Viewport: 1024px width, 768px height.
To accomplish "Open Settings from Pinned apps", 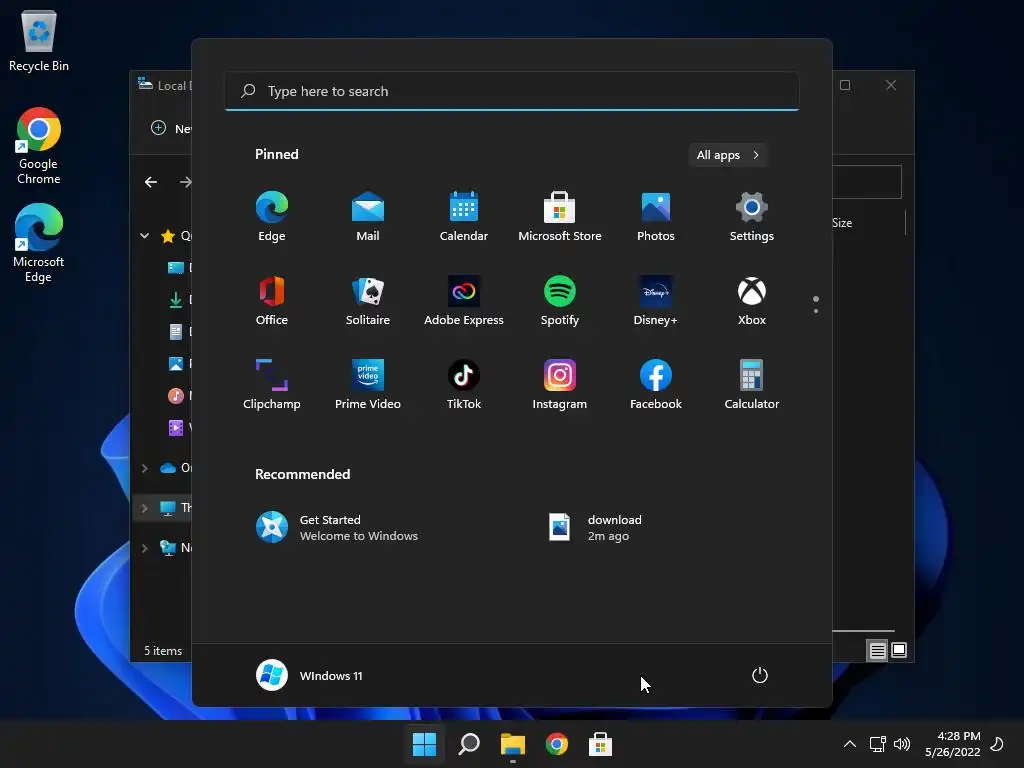I will point(752,217).
